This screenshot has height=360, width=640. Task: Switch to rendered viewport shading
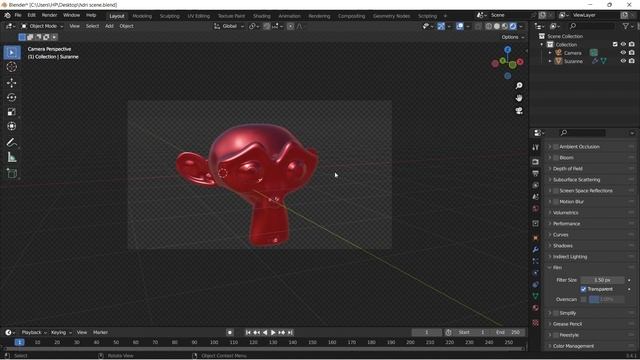(x=513, y=26)
